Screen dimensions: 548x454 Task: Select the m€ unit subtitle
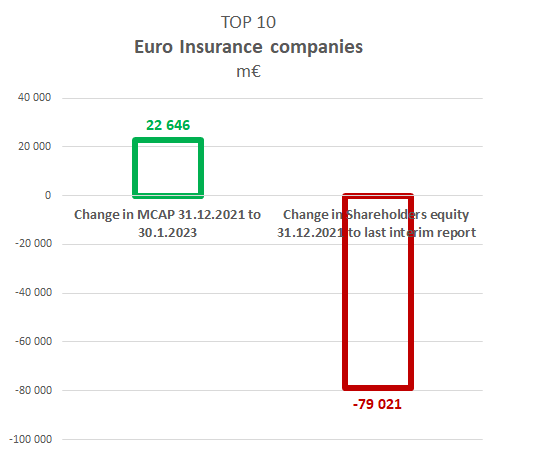click(x=248, y=71)
